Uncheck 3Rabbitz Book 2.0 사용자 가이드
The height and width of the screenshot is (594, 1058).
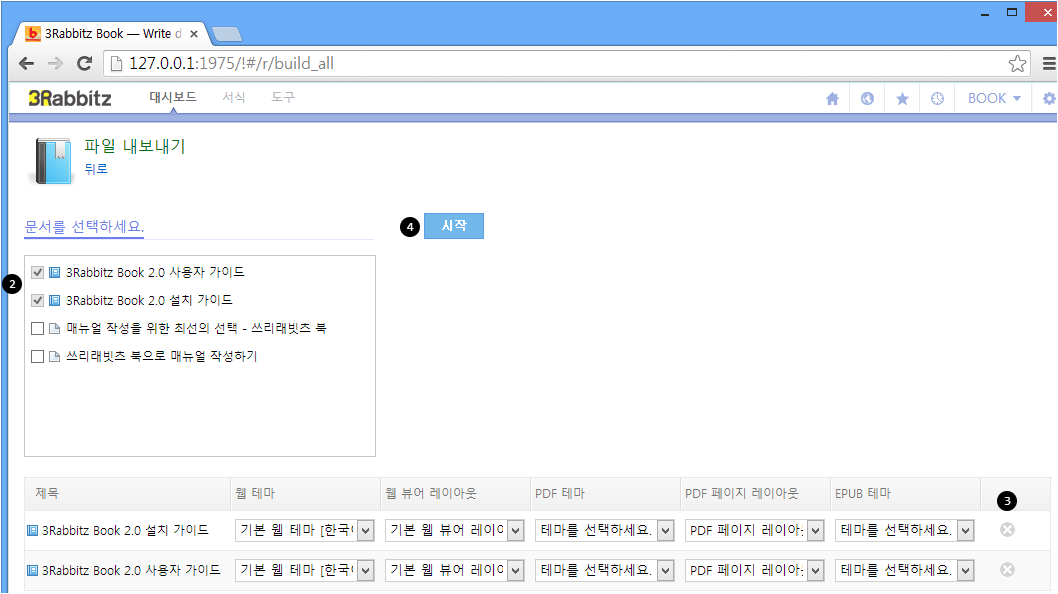(38, 273)
